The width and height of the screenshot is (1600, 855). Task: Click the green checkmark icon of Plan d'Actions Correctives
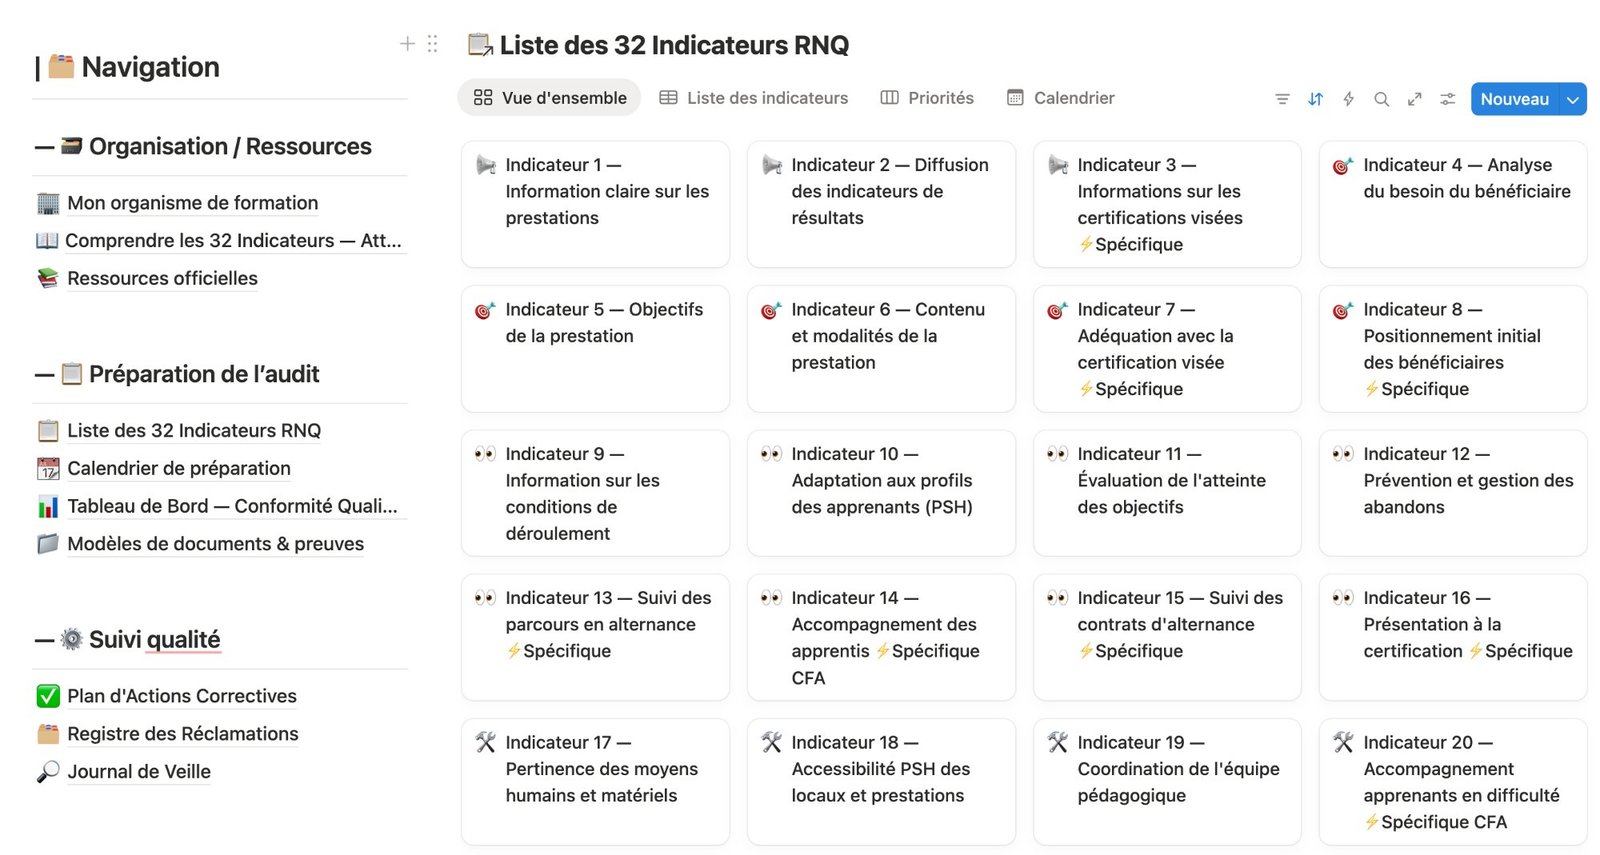pos(48,696)
